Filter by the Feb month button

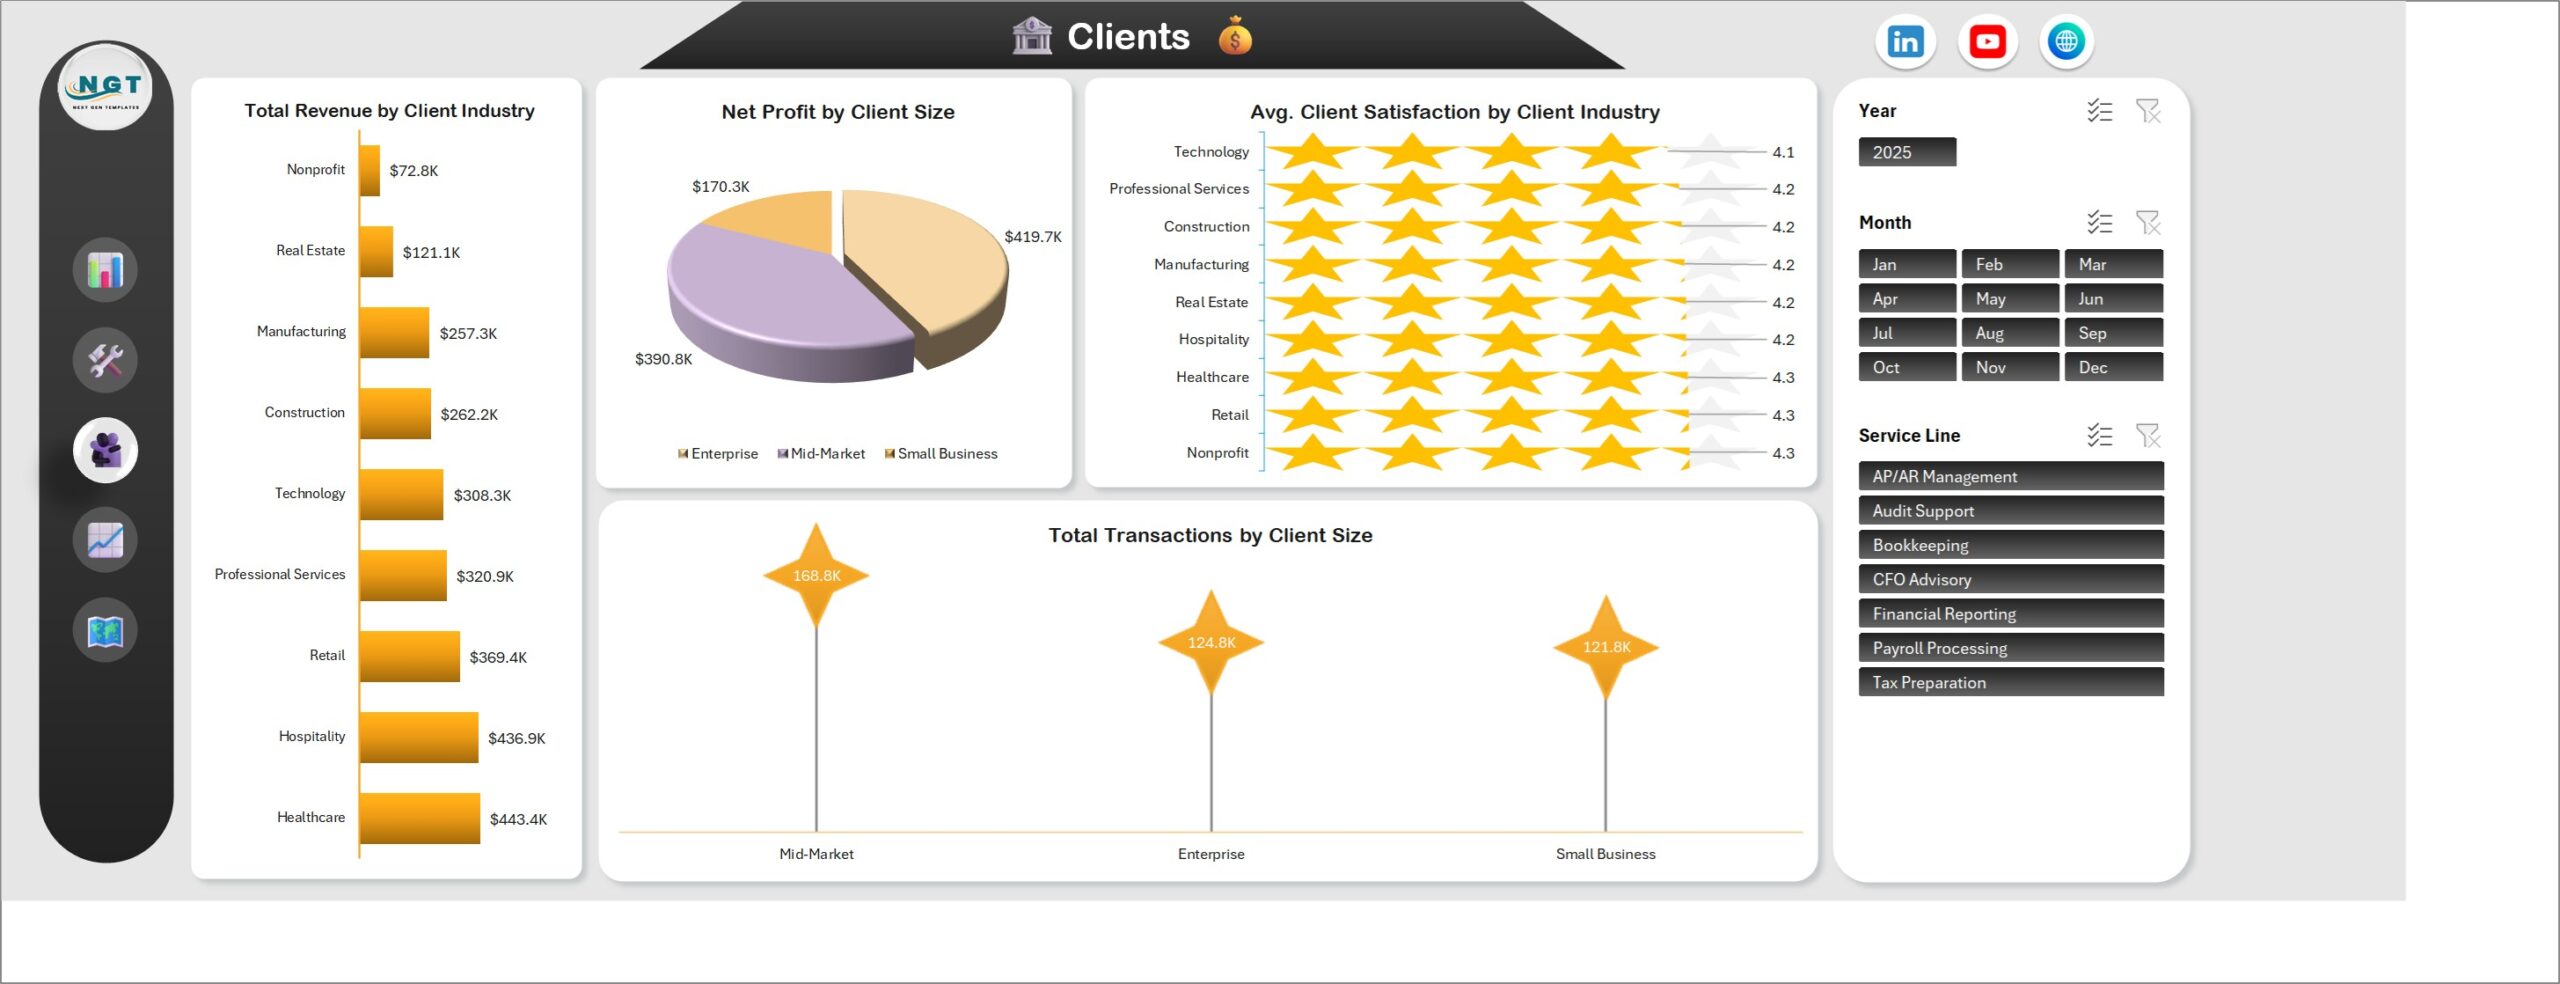coord(2010,264)
